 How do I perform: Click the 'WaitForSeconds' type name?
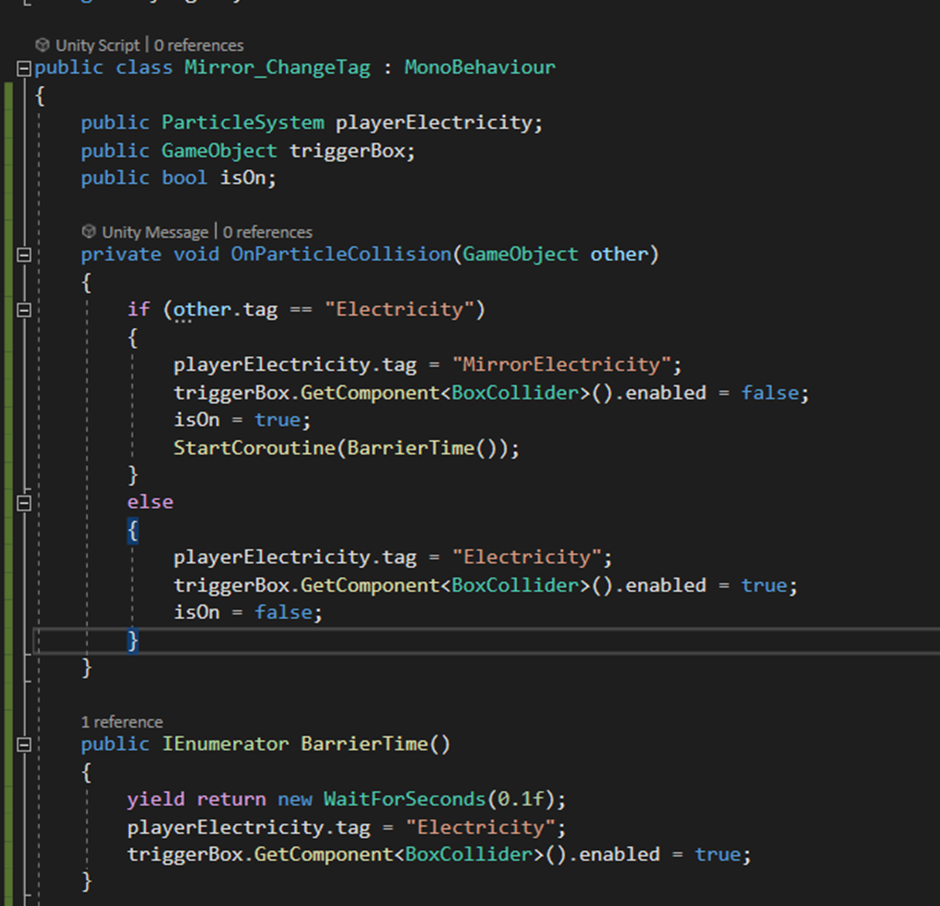point(404,799)
